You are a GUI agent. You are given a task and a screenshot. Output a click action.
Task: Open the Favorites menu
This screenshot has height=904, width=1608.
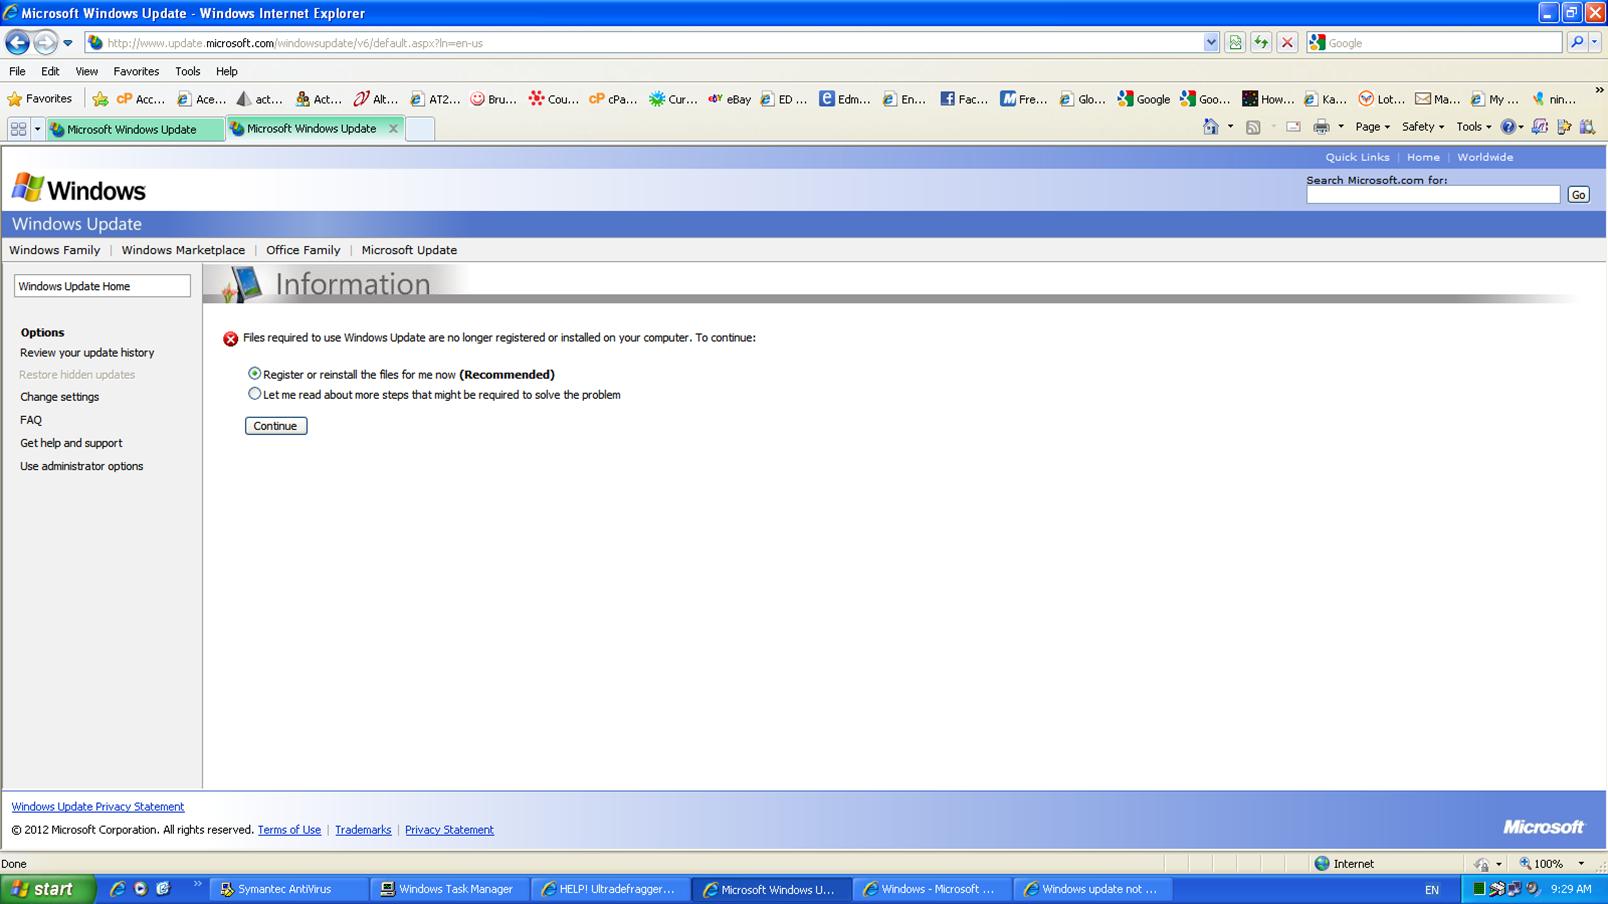136,71
